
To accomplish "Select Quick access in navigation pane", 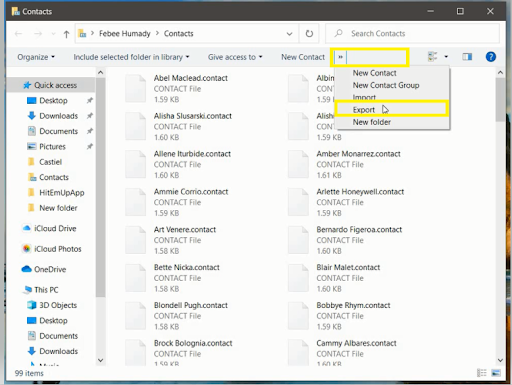I will (x=55, y=85).
